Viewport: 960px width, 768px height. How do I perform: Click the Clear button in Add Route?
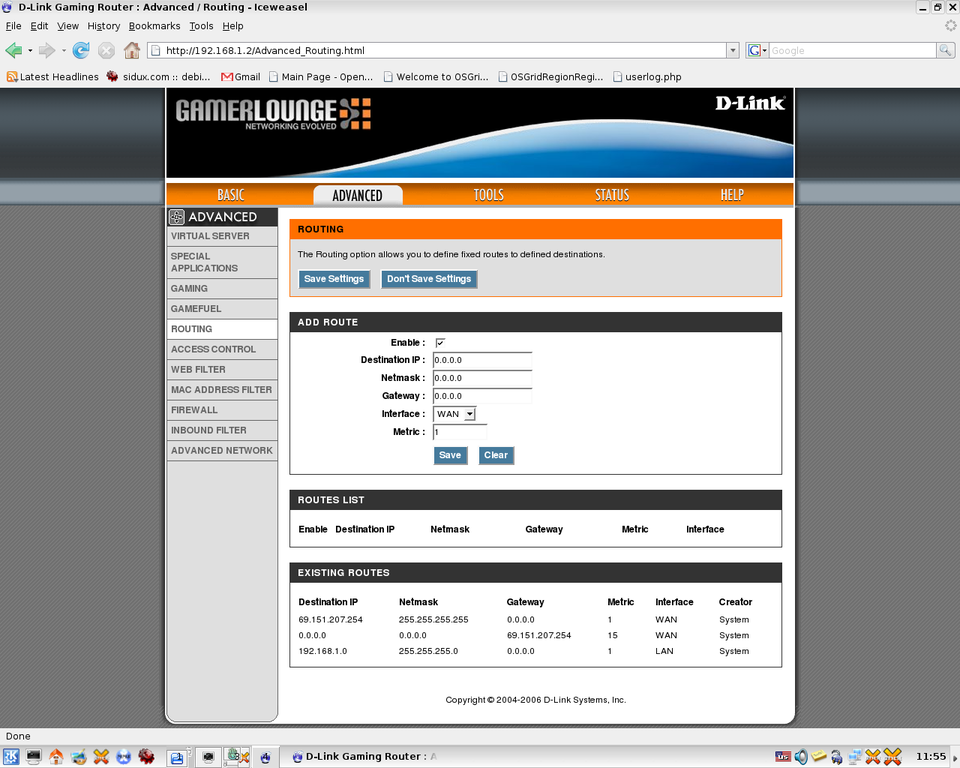496,455
